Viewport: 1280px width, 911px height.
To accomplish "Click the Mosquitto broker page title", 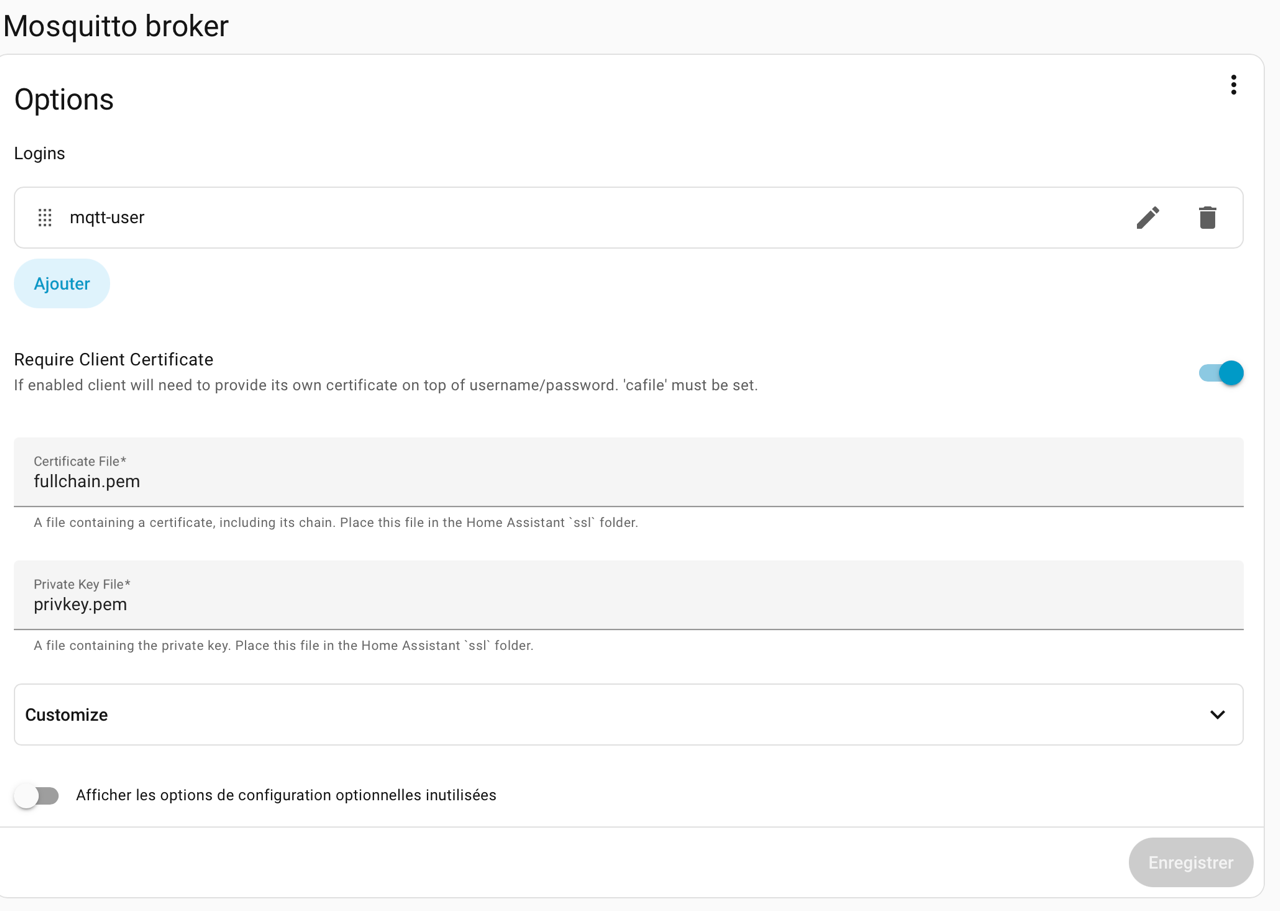I will (x=116, y=26).
